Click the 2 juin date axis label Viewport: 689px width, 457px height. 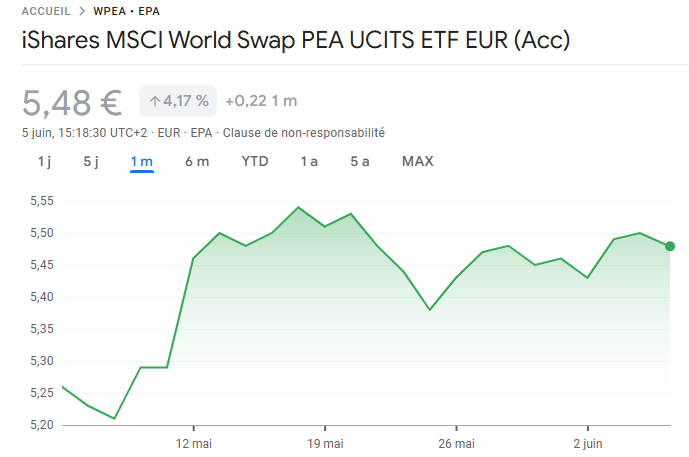588,443
